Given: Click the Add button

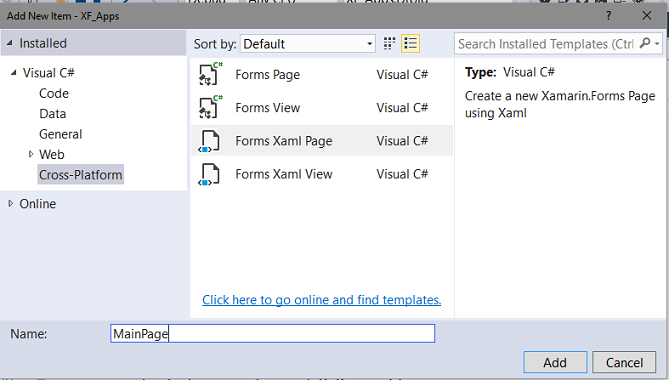Looking at the screenshot, I should [x=555, y=363].
